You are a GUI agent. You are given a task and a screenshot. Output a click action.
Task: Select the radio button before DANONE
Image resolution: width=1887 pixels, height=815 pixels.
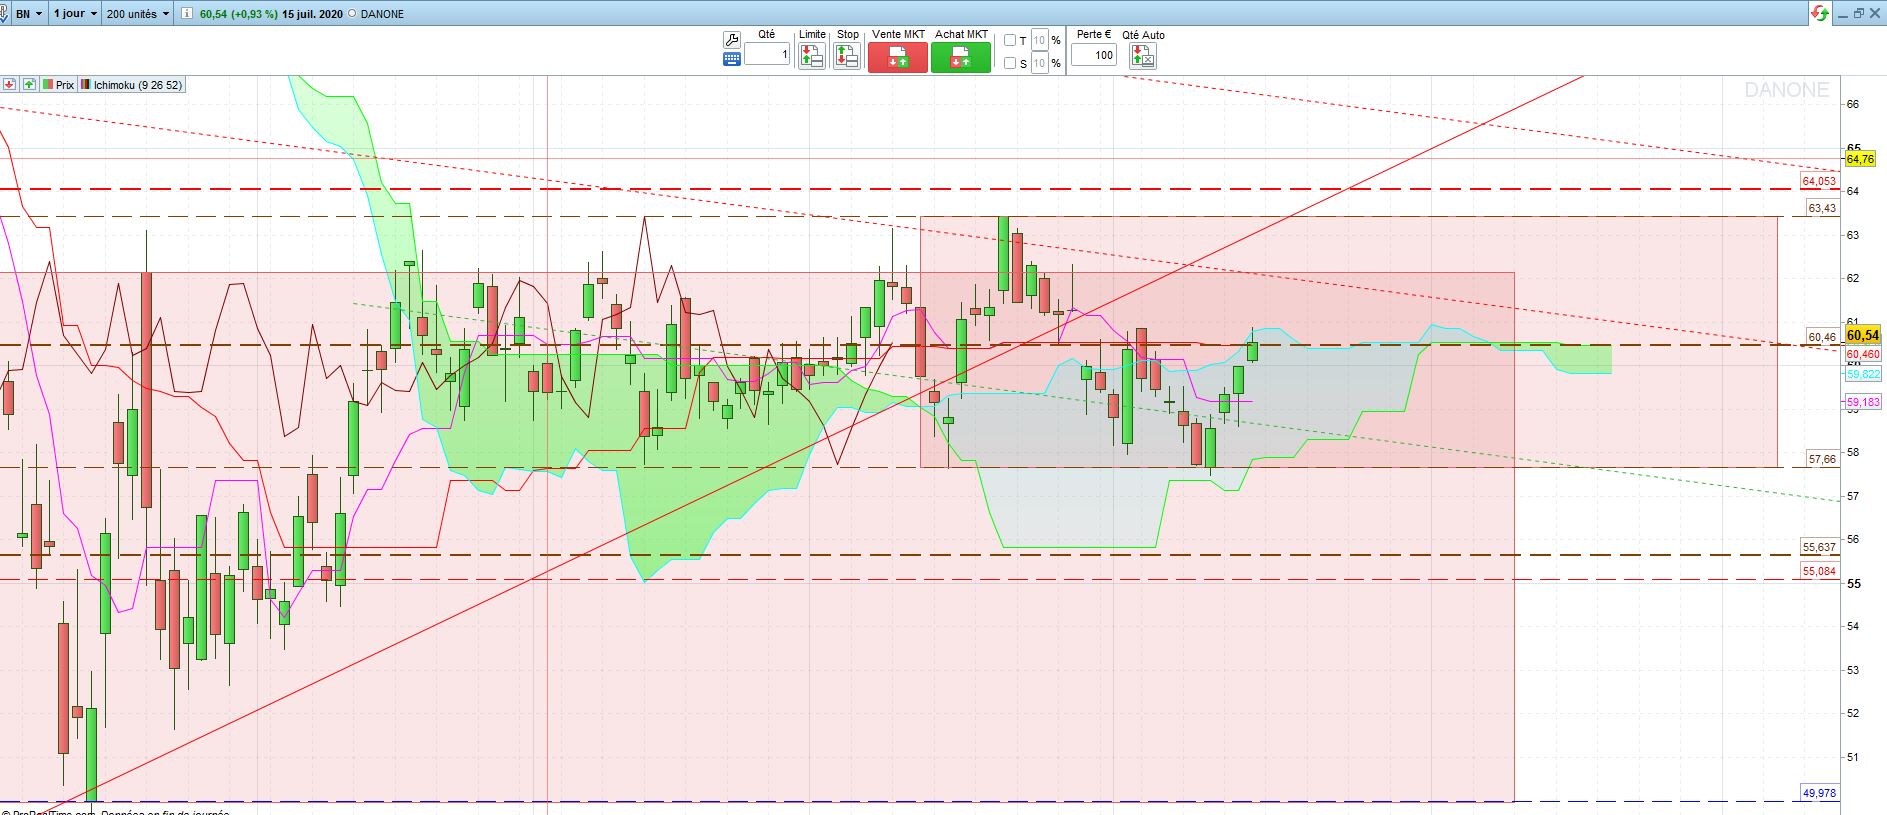click(352, 14)
